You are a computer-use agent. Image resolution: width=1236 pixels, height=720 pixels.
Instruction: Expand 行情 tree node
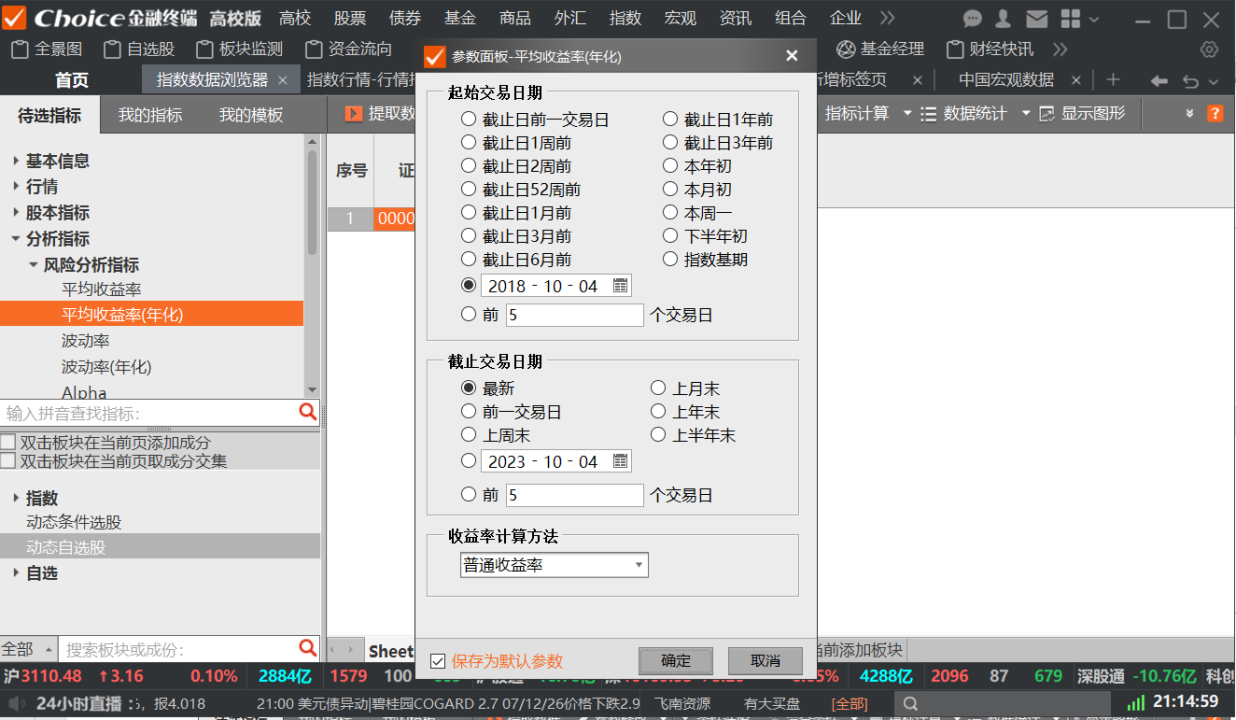click(16, 186)
